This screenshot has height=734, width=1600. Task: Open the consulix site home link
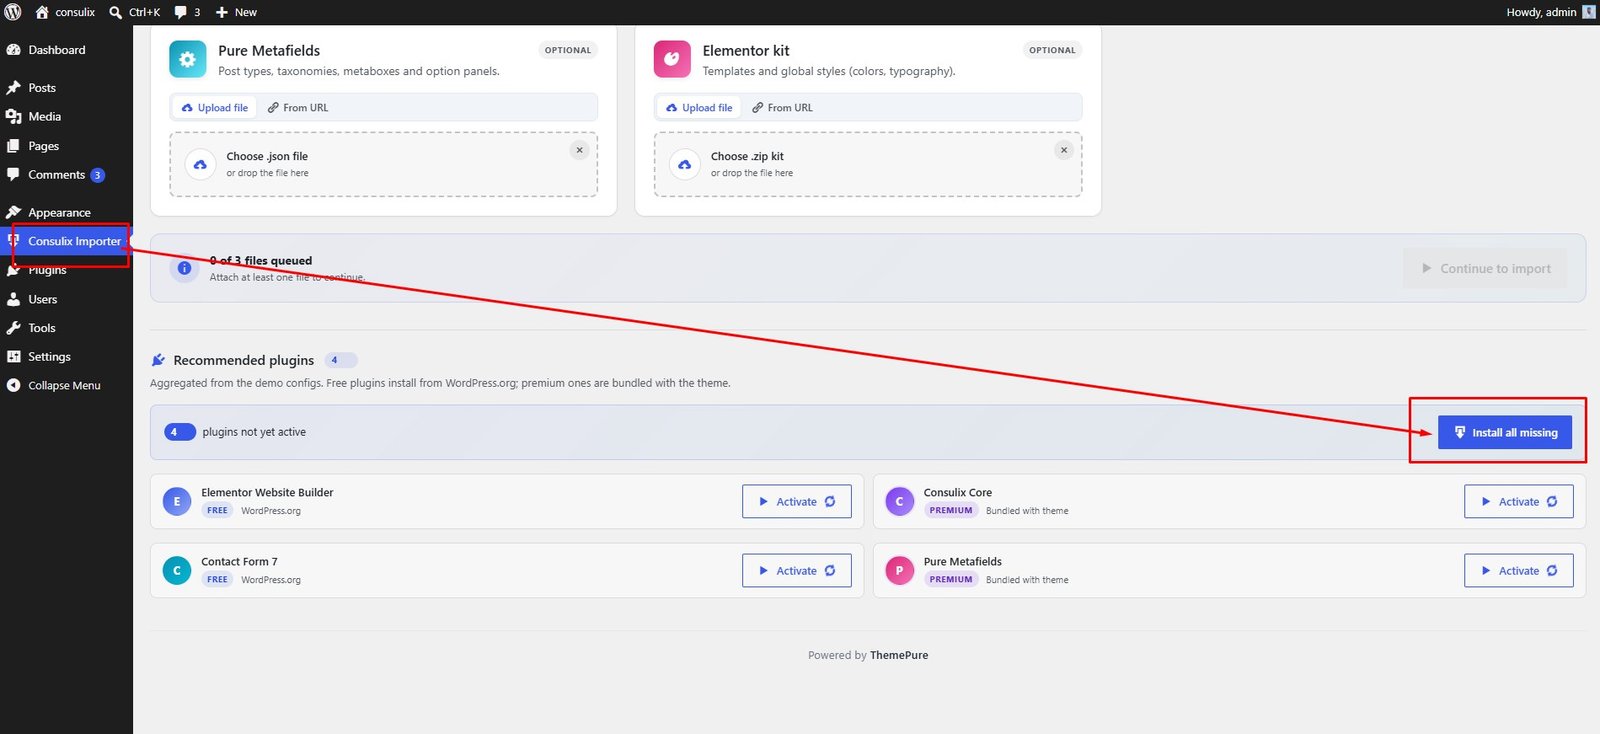click(65, 12)
